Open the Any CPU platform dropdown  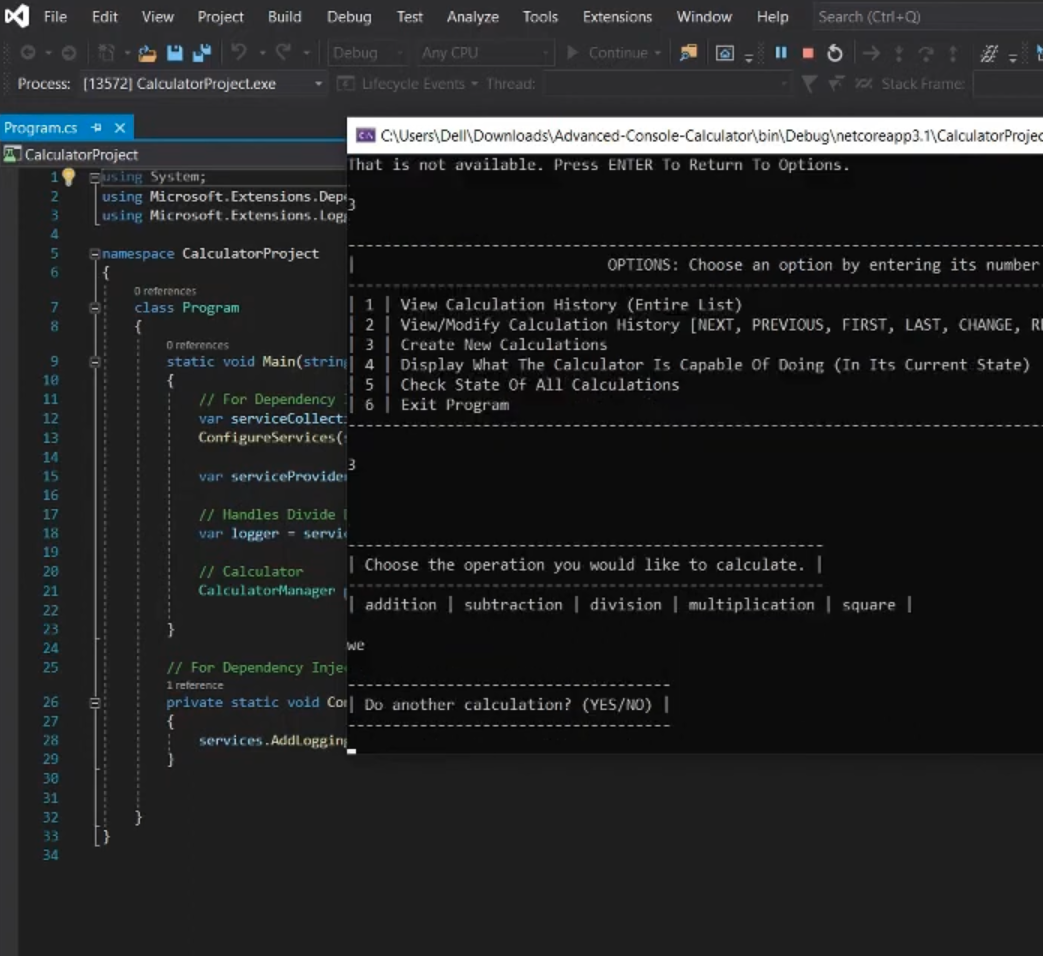click(x=485, y=53)
